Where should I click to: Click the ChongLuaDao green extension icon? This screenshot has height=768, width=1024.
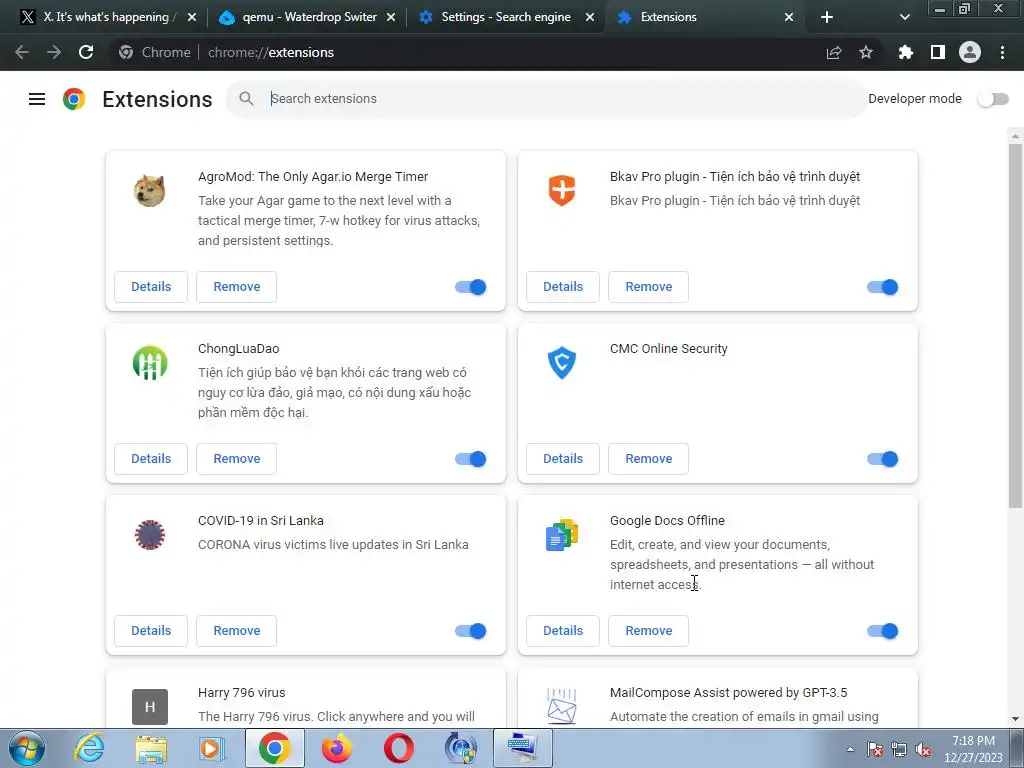coord(150,363)
